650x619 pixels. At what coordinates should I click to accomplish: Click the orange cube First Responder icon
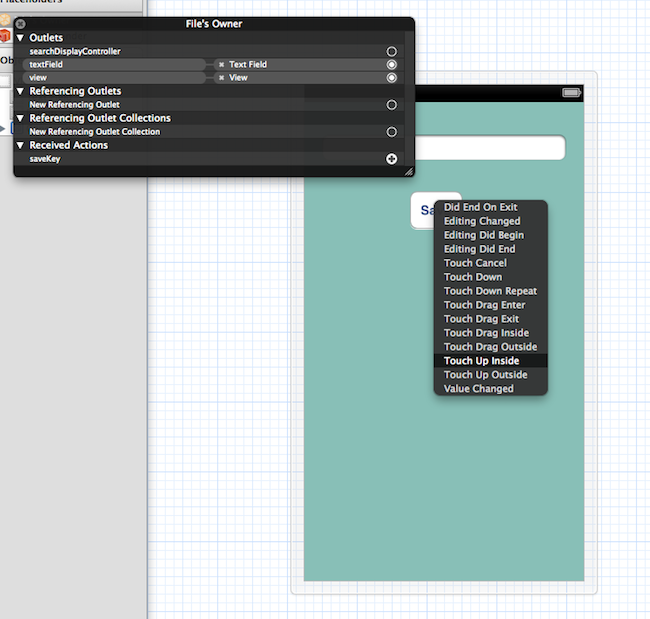[x=5, y=36]
